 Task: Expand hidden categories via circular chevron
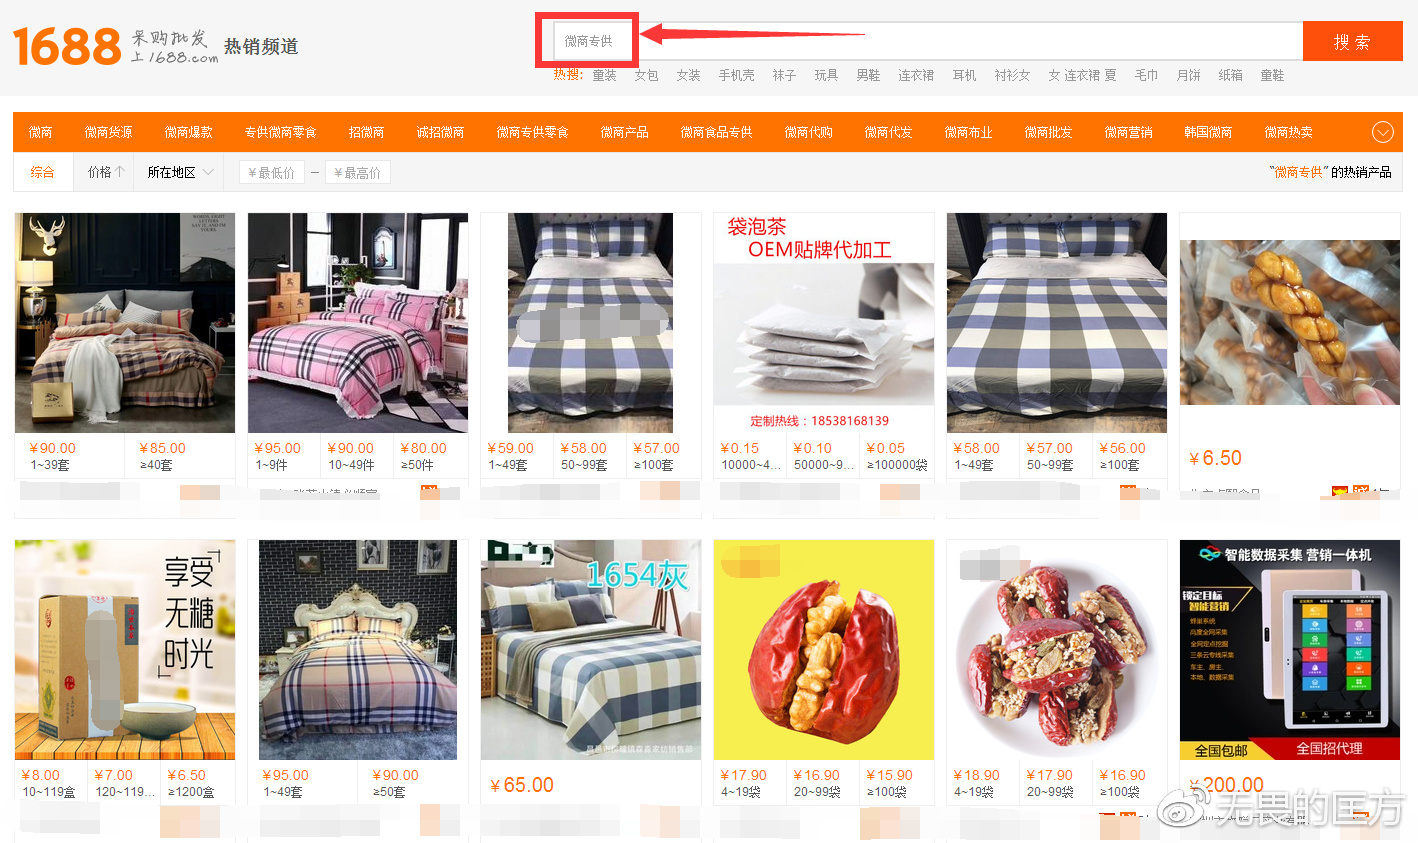1383,131
